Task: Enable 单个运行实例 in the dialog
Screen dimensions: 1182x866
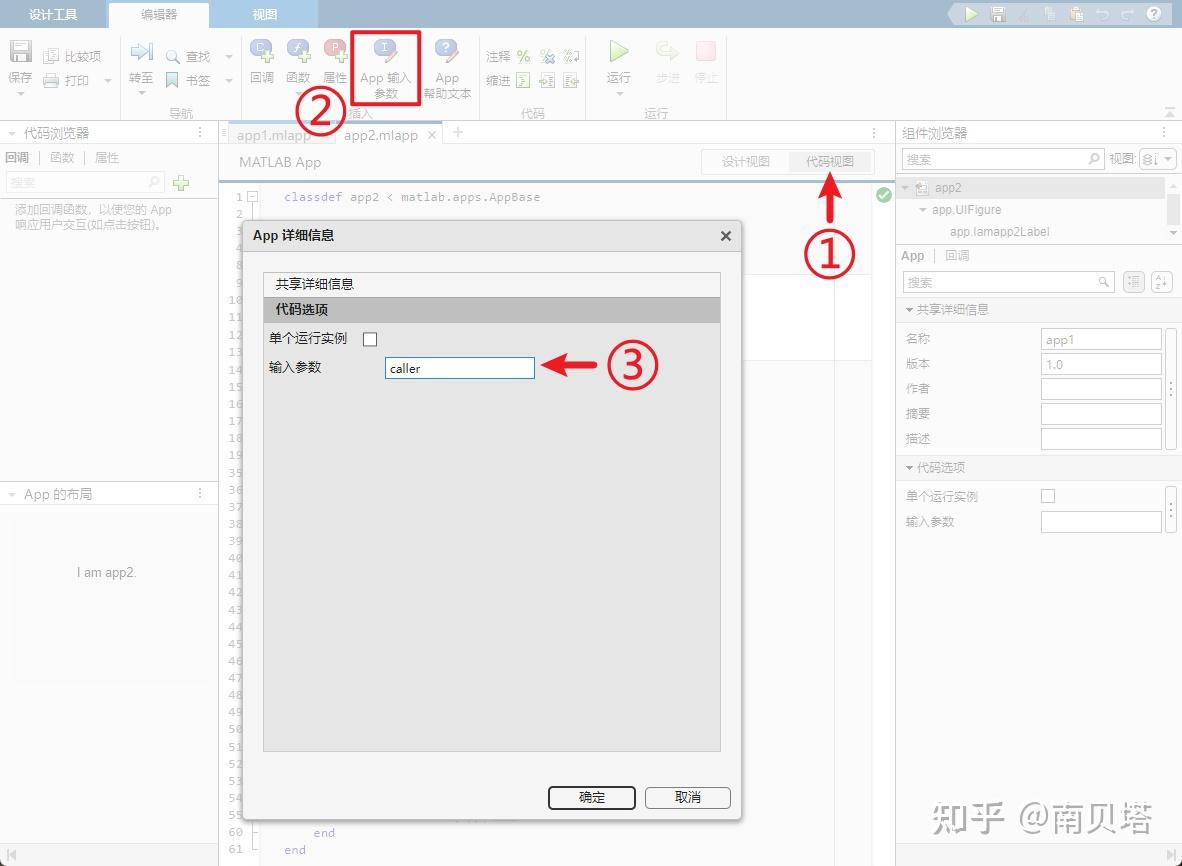Action: pos(370,339)
